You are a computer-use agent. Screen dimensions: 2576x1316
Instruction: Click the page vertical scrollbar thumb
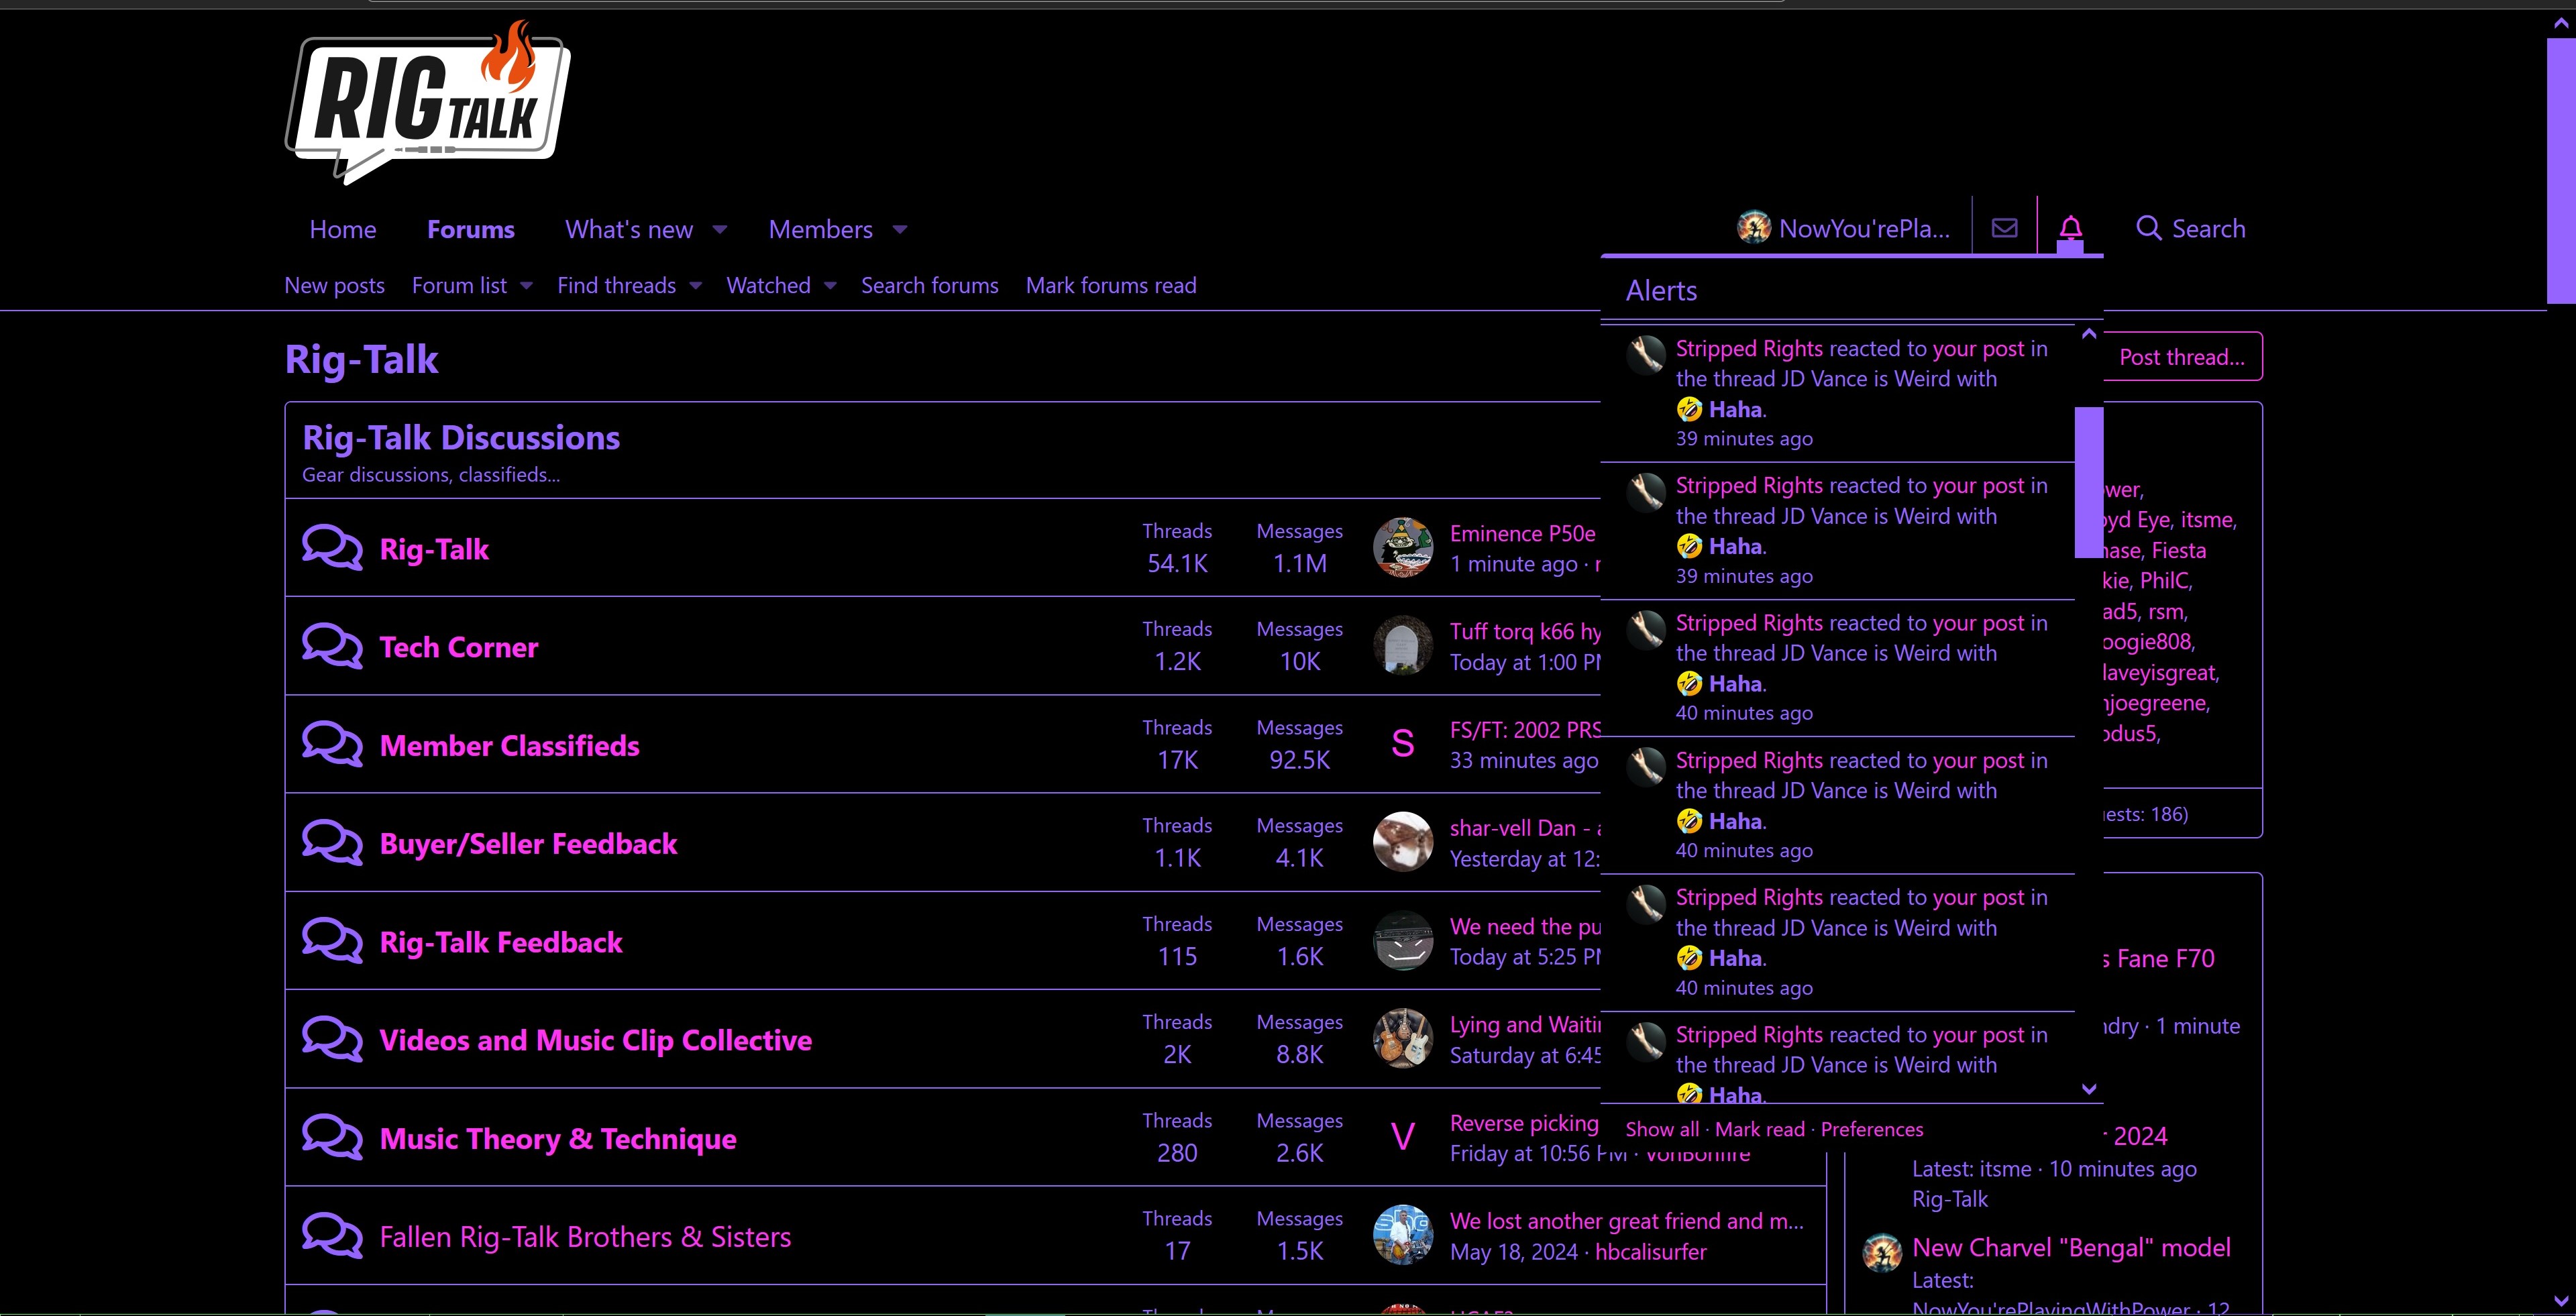tap(2560, 170)
